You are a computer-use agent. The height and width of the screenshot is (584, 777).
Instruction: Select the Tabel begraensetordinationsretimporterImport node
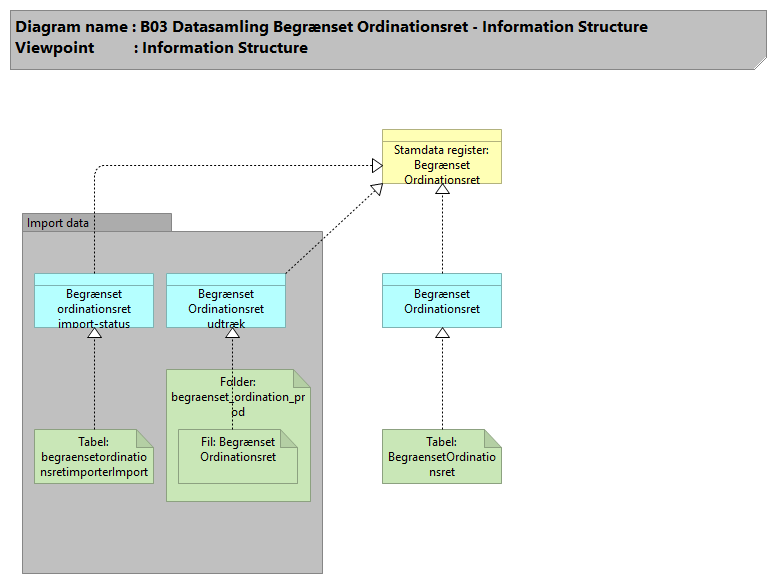pos(93,457)
